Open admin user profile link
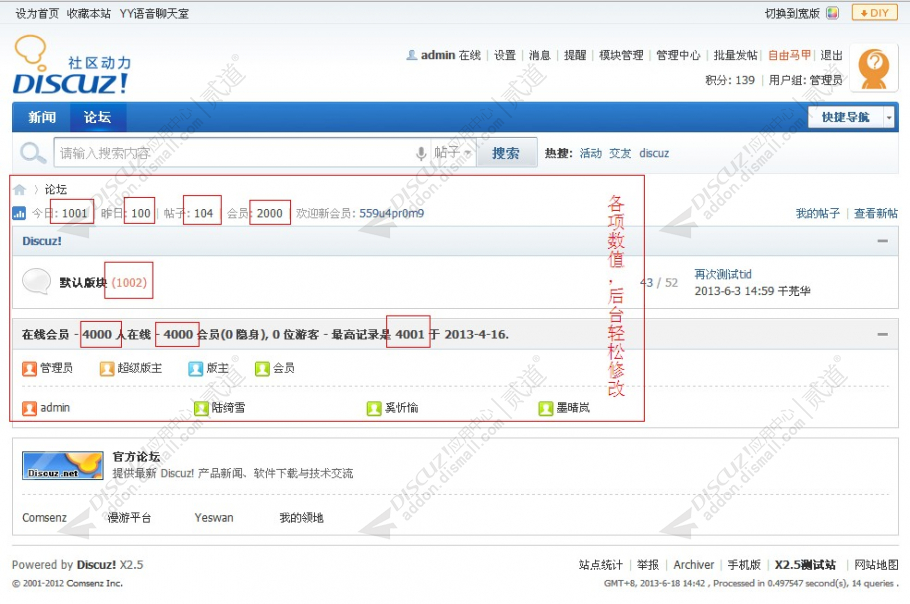The image size is (910, 604). click(x=438, y=55)
